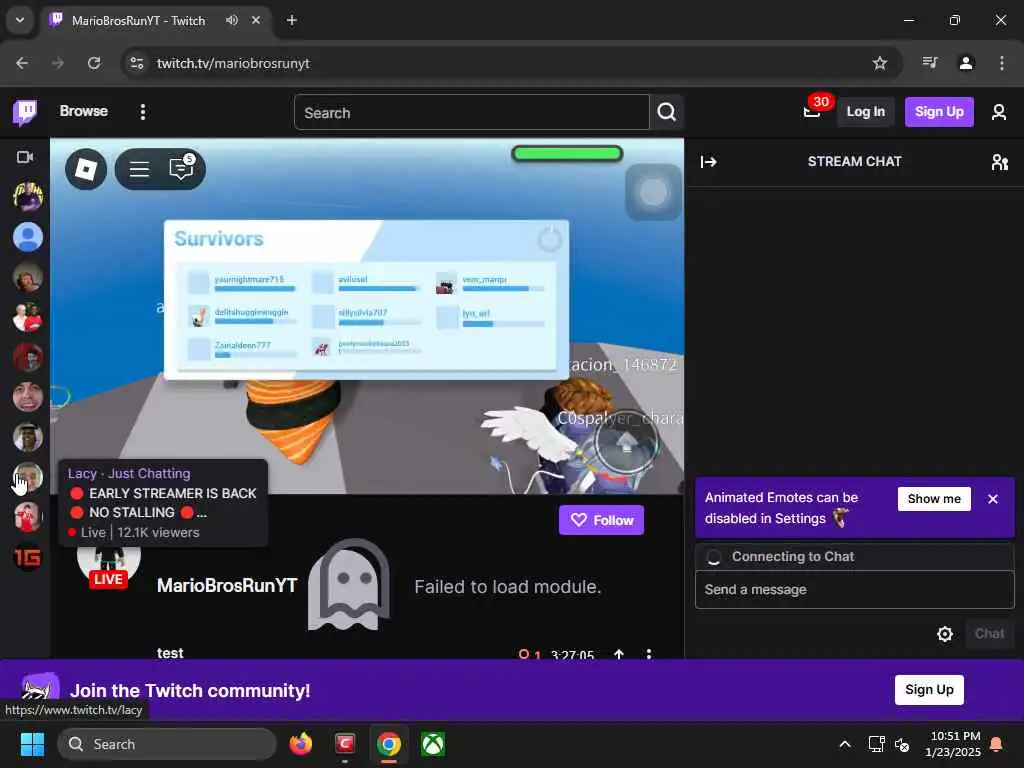
Task: Open the default blue silhouette channel avatar
Action: 28,236
